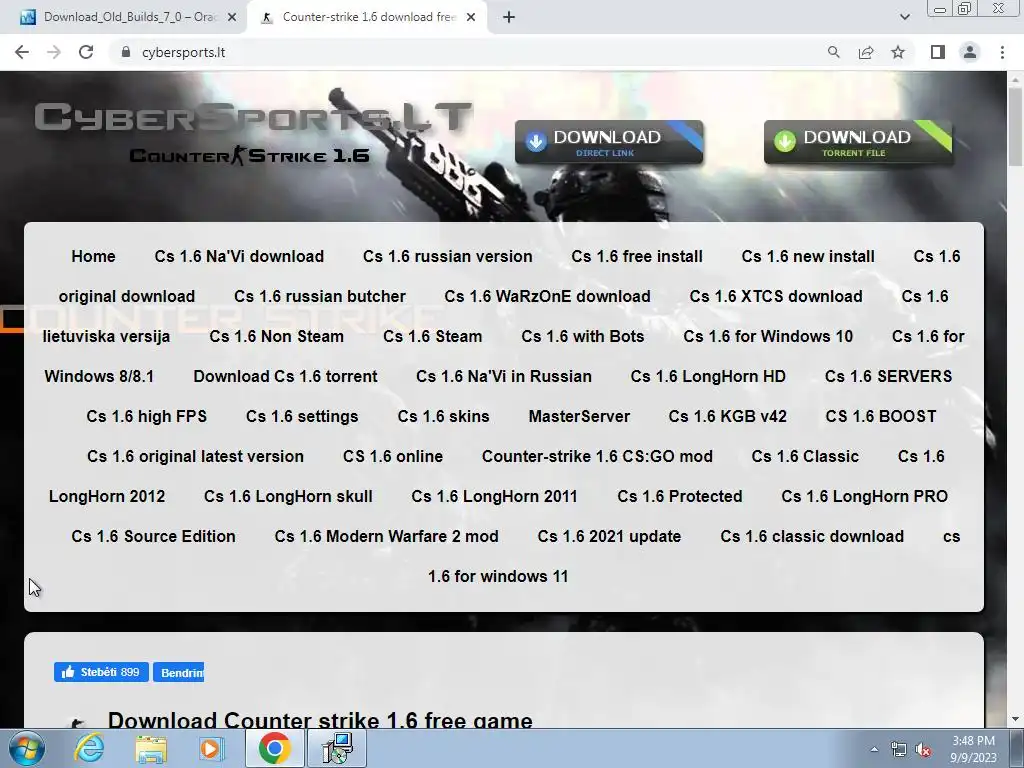Image resolution: width=1024 pixels, height=768 pixels.
Task: Open Cs 1.6 russian butcher link
Action: [320, 296]
